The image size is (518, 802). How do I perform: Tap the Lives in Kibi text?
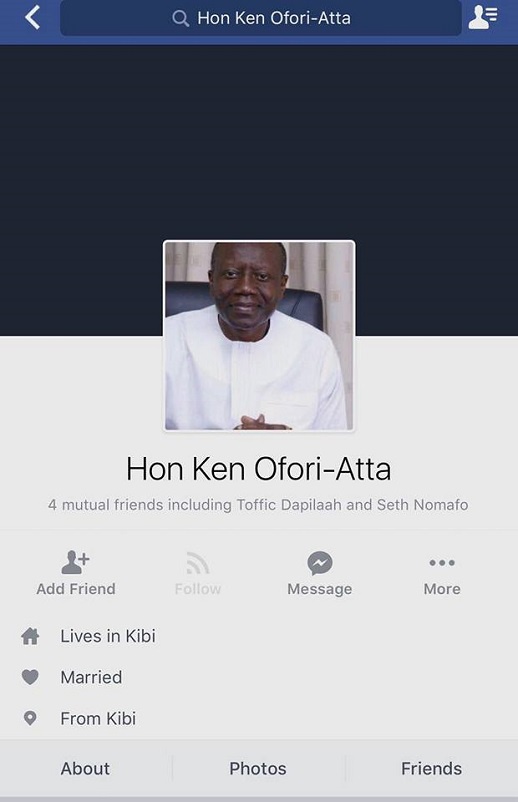tap(108, 636)
